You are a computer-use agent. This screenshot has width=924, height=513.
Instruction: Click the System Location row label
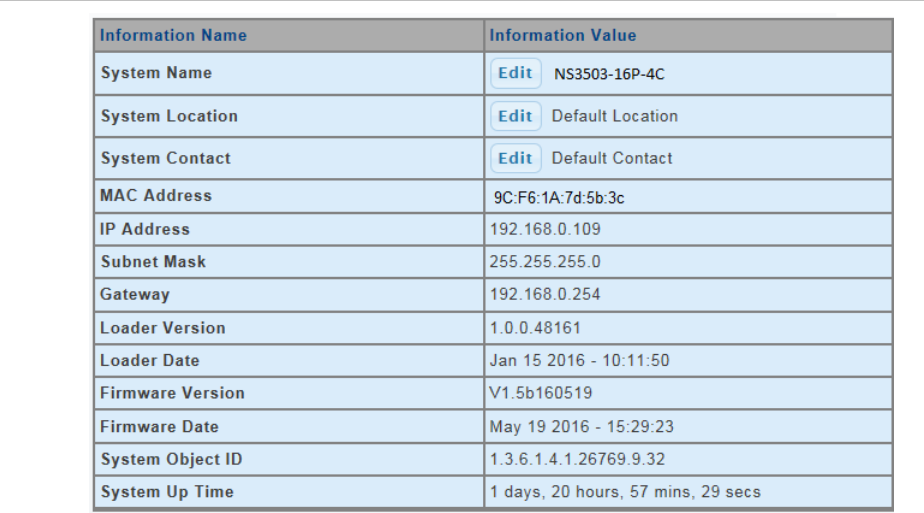[169, 116]
